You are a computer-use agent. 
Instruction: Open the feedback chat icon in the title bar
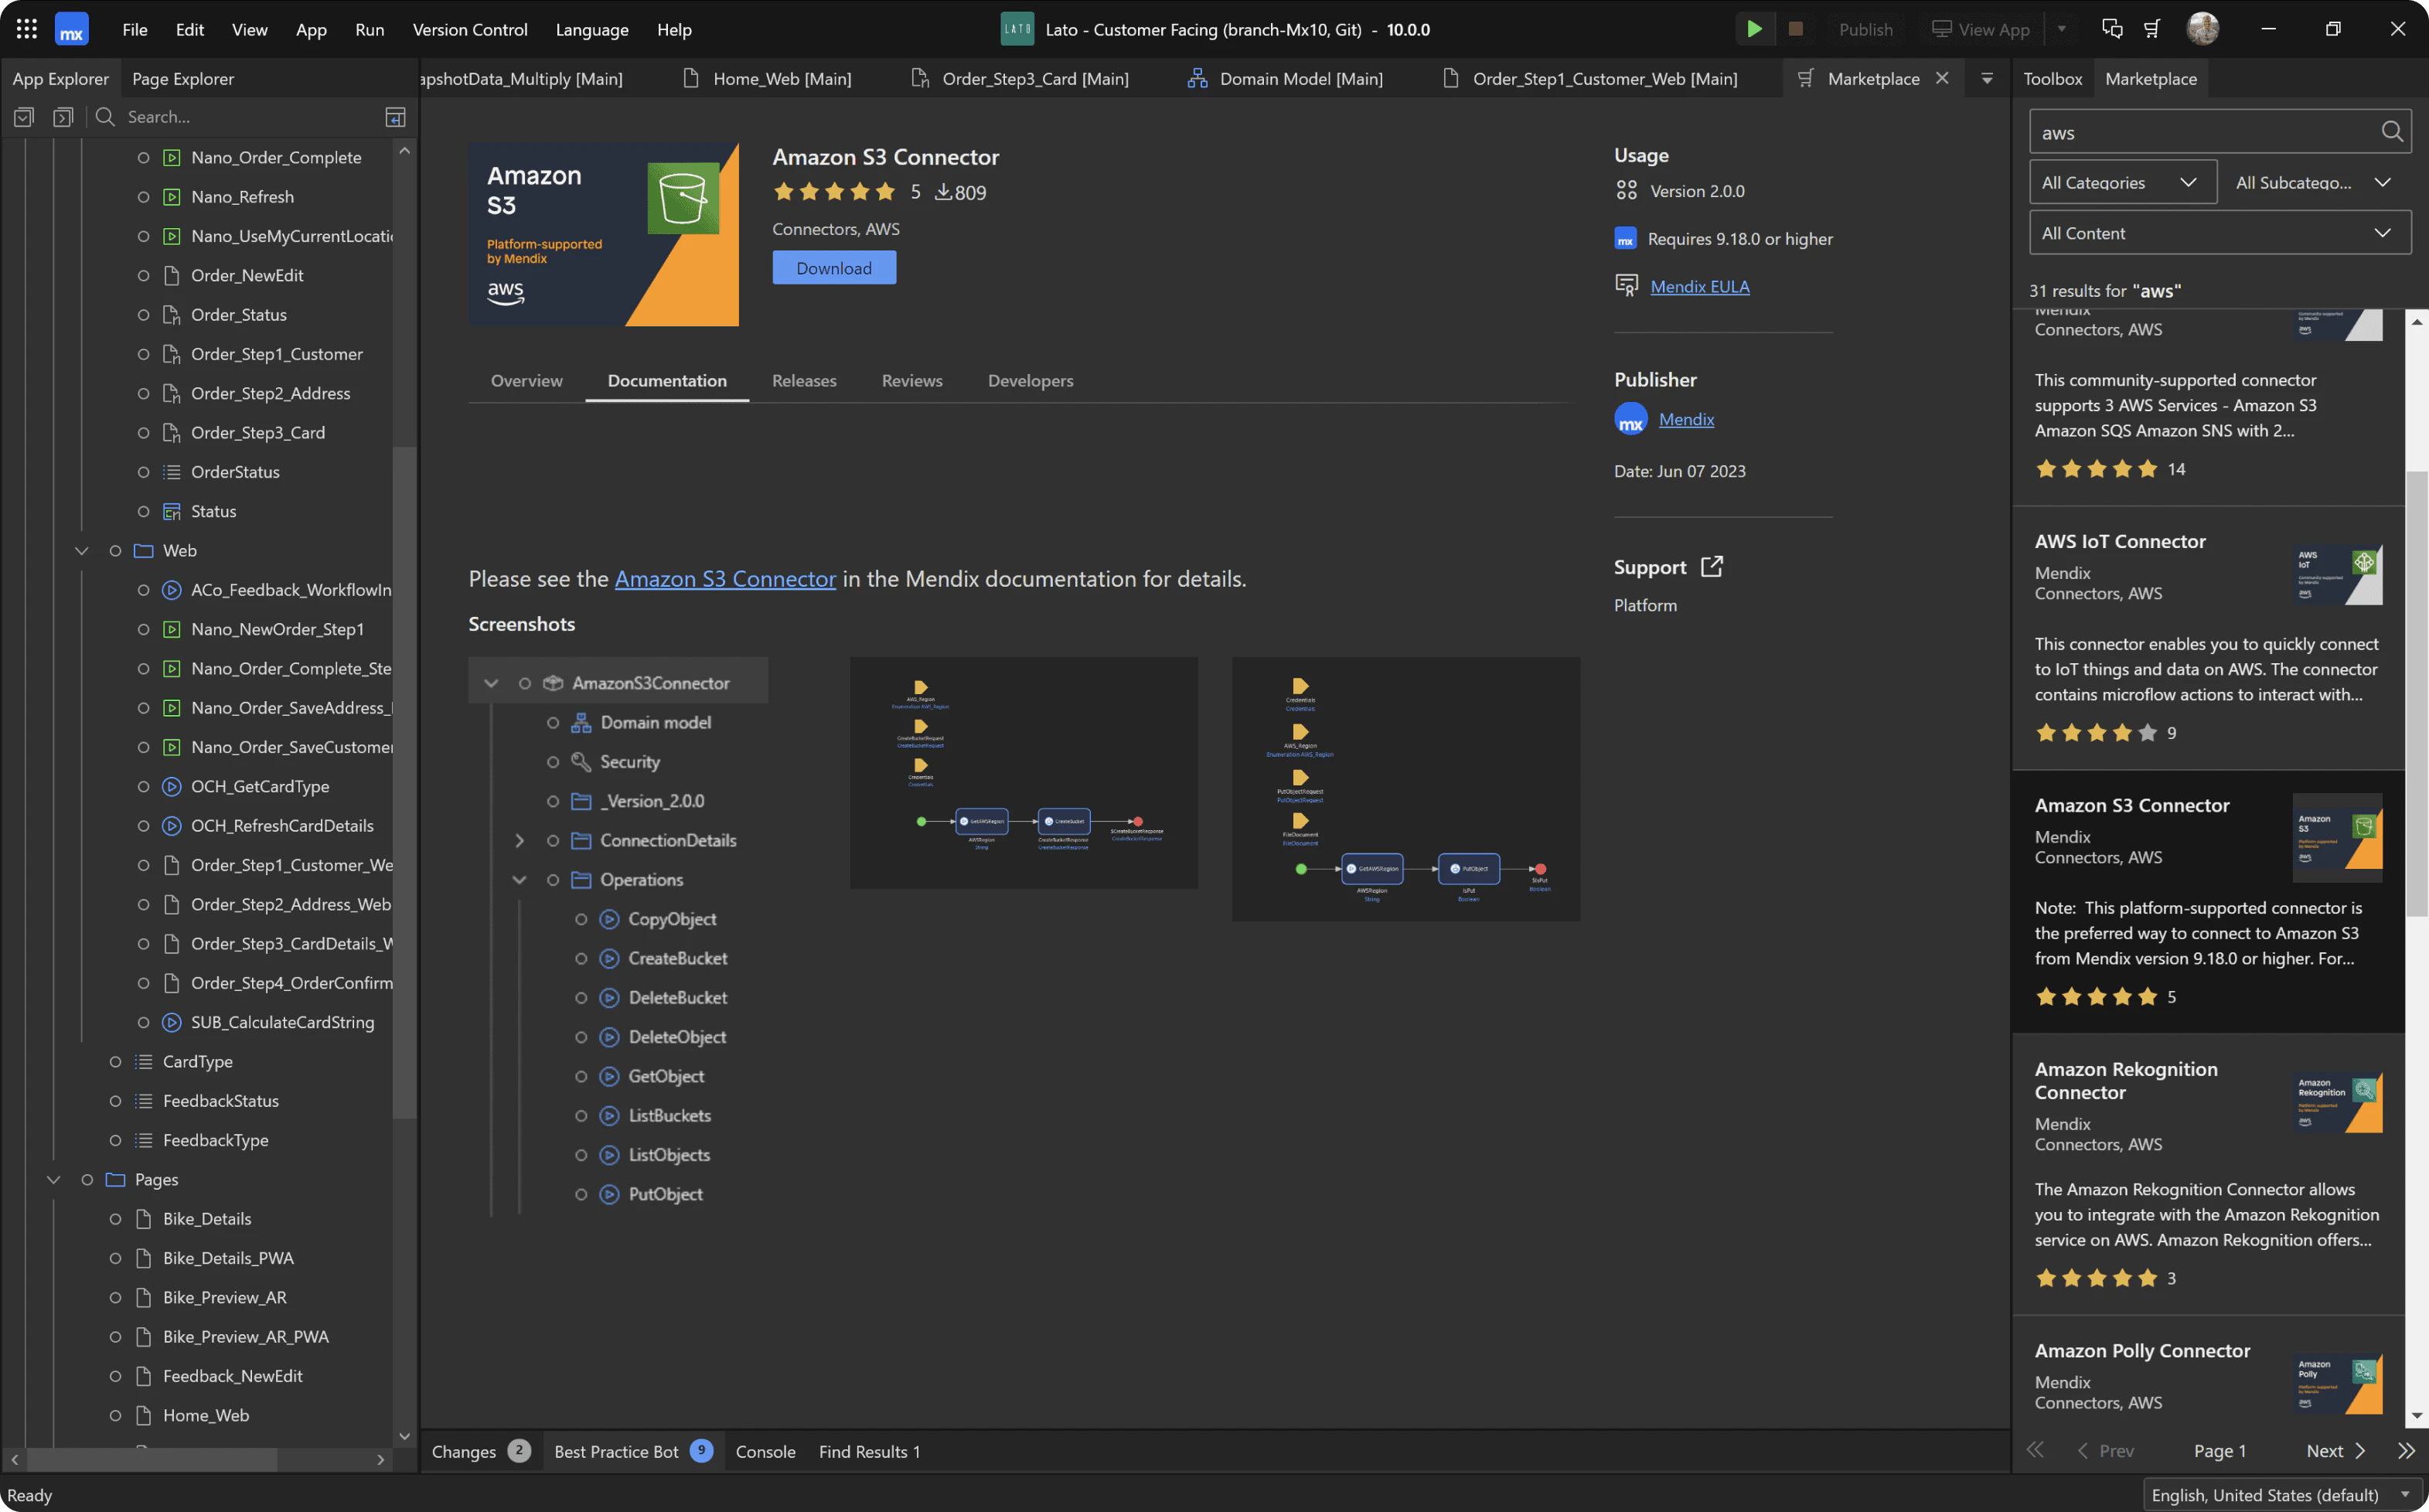pyautogui.click(x=2111, y=29)
